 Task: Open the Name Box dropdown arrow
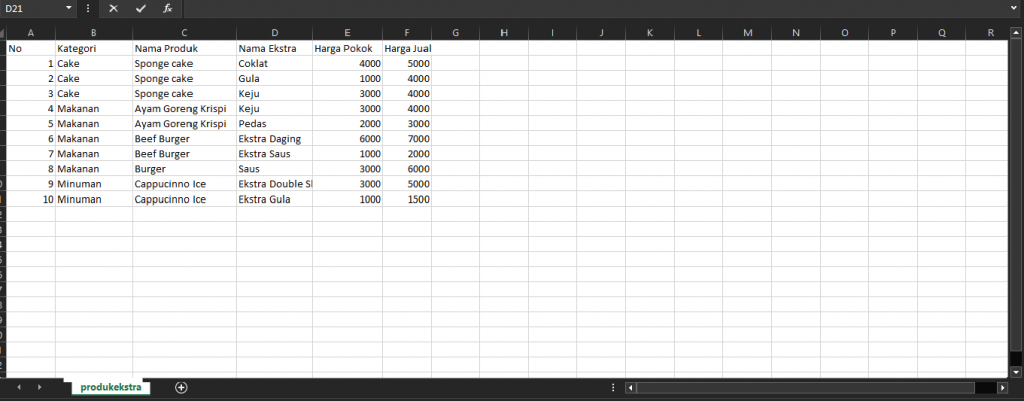68,8
